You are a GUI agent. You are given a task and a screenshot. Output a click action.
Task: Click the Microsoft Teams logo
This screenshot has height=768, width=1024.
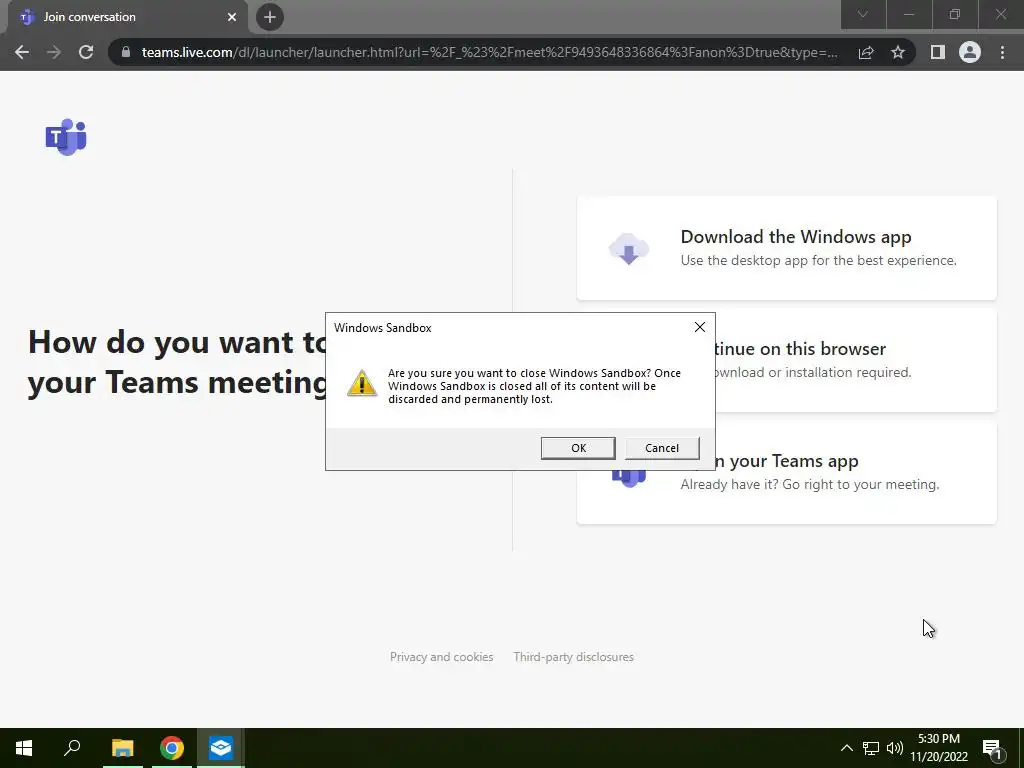pyautogui.click(x=66, y=136)
